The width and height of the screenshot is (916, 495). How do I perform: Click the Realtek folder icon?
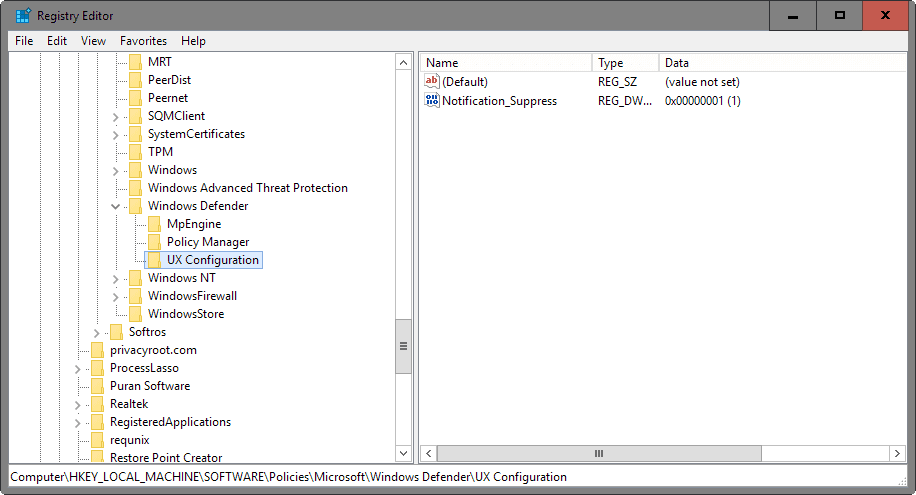coord(98,404)
